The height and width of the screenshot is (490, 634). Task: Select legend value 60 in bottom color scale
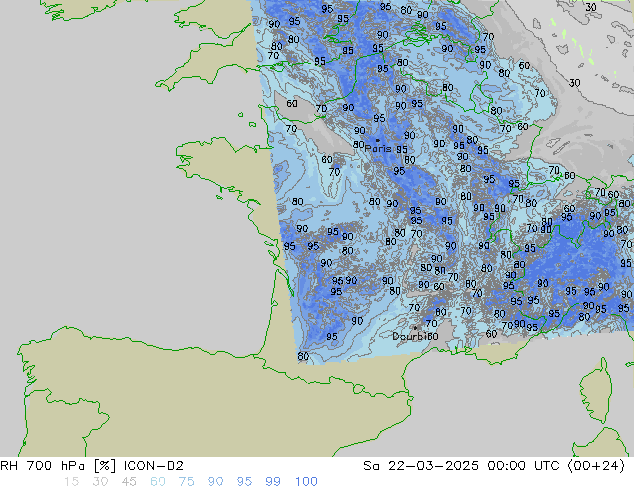point(158,482)
